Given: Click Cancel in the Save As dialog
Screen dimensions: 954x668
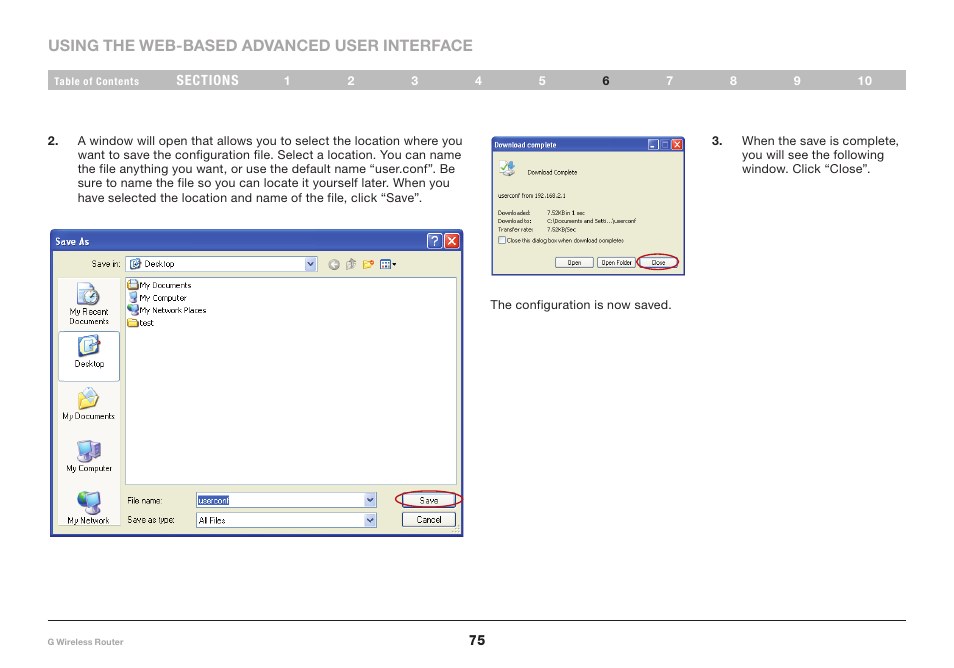Looking at the screenshot, I should pos(428,520).
